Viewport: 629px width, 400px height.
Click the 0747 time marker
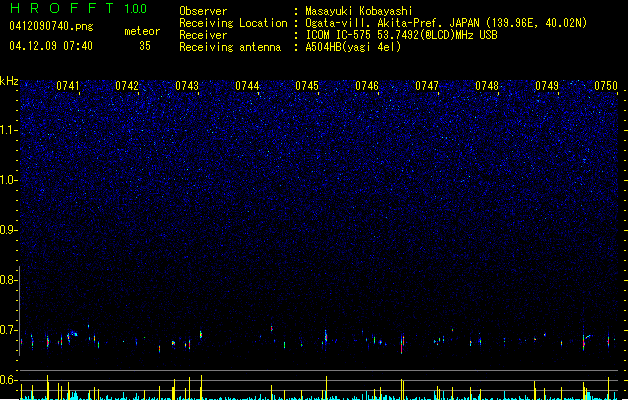pos(427,86)
